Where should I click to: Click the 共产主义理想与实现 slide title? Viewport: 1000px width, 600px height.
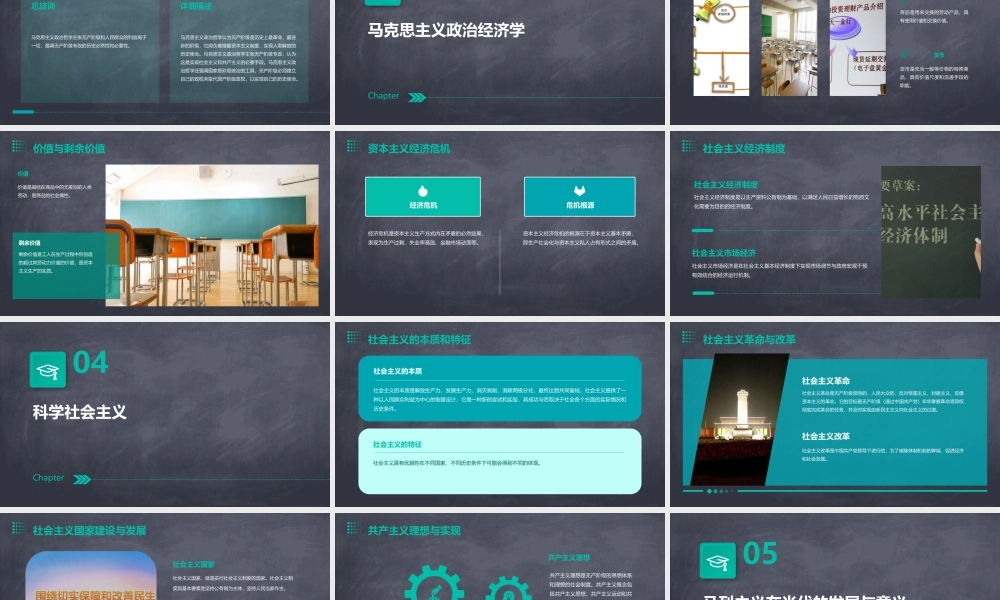[x=414, y=530]
